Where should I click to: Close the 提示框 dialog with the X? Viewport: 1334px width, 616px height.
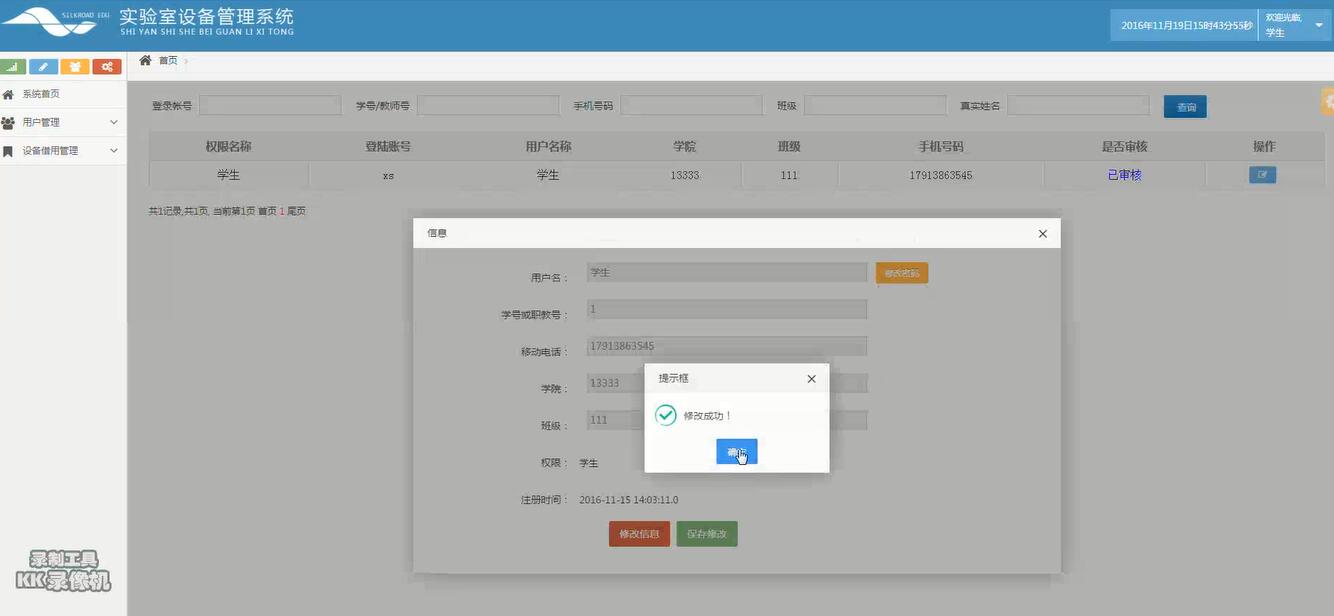[x=809, y=376]
